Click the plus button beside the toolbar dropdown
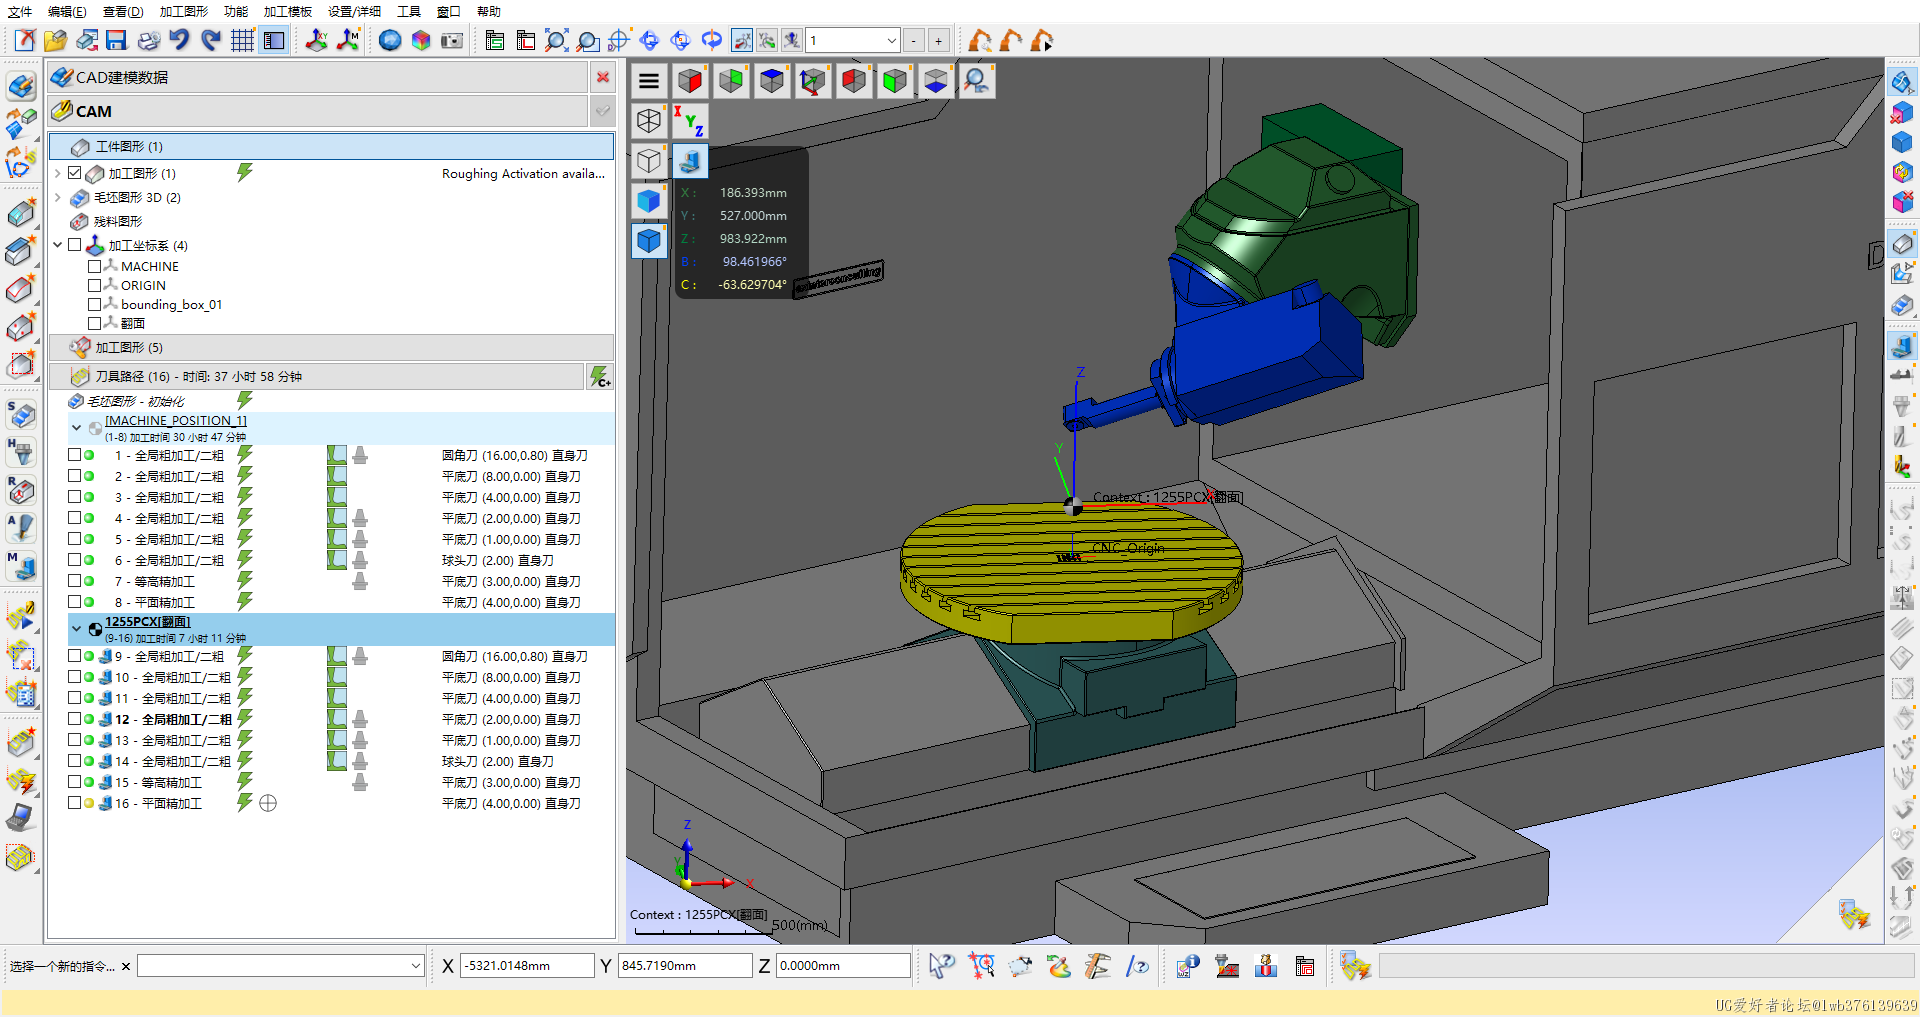 click(938, 40)
